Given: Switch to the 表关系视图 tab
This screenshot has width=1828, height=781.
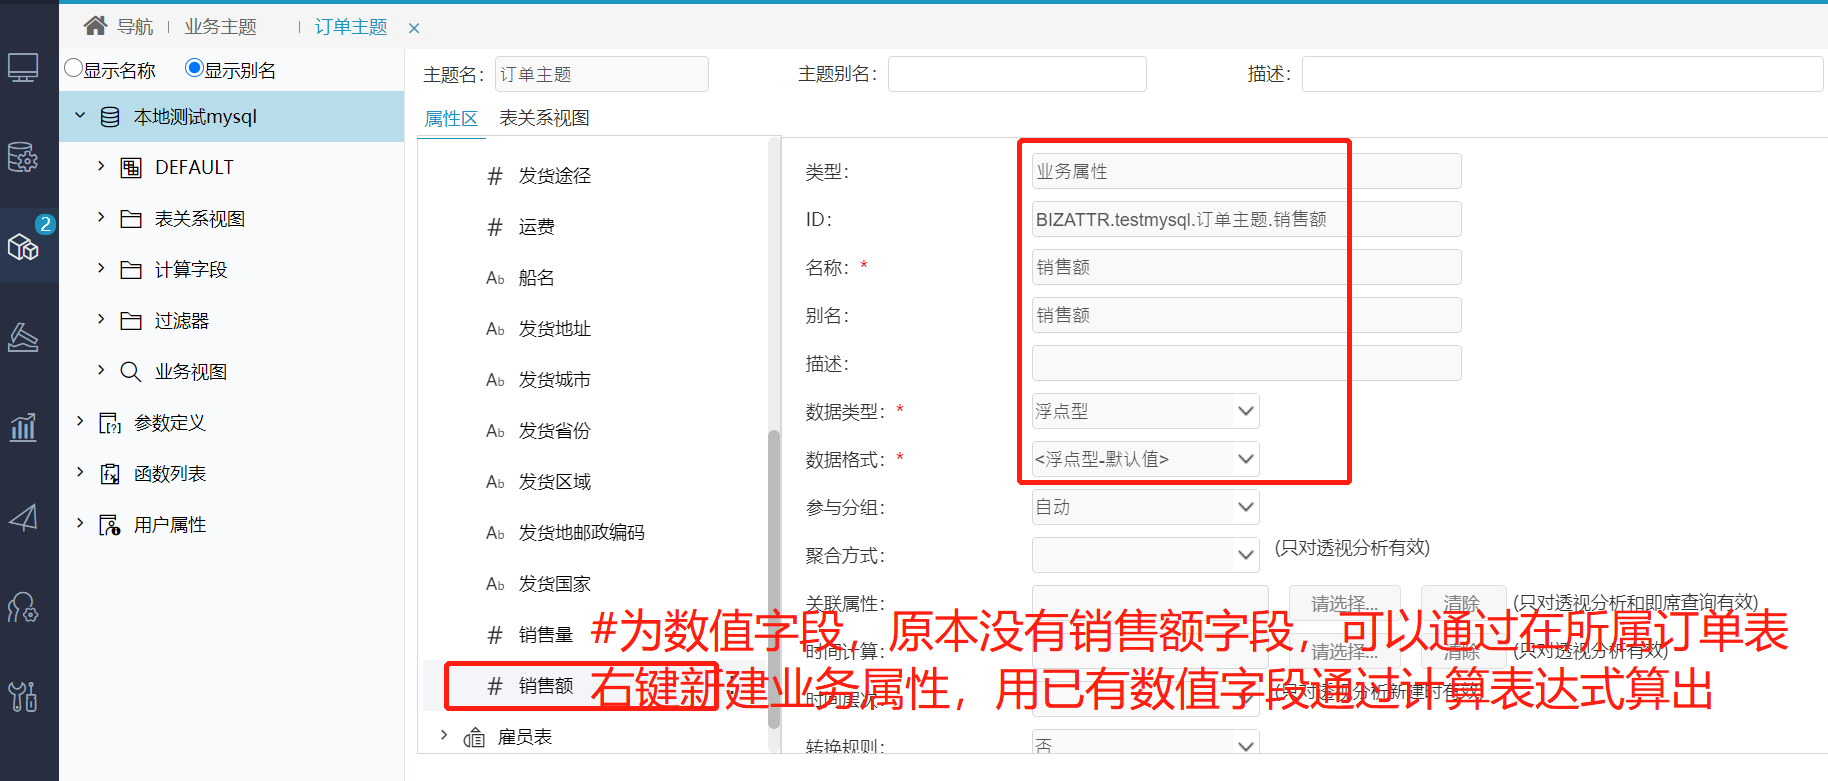Looking at the screenshot, I should (544, 119).
